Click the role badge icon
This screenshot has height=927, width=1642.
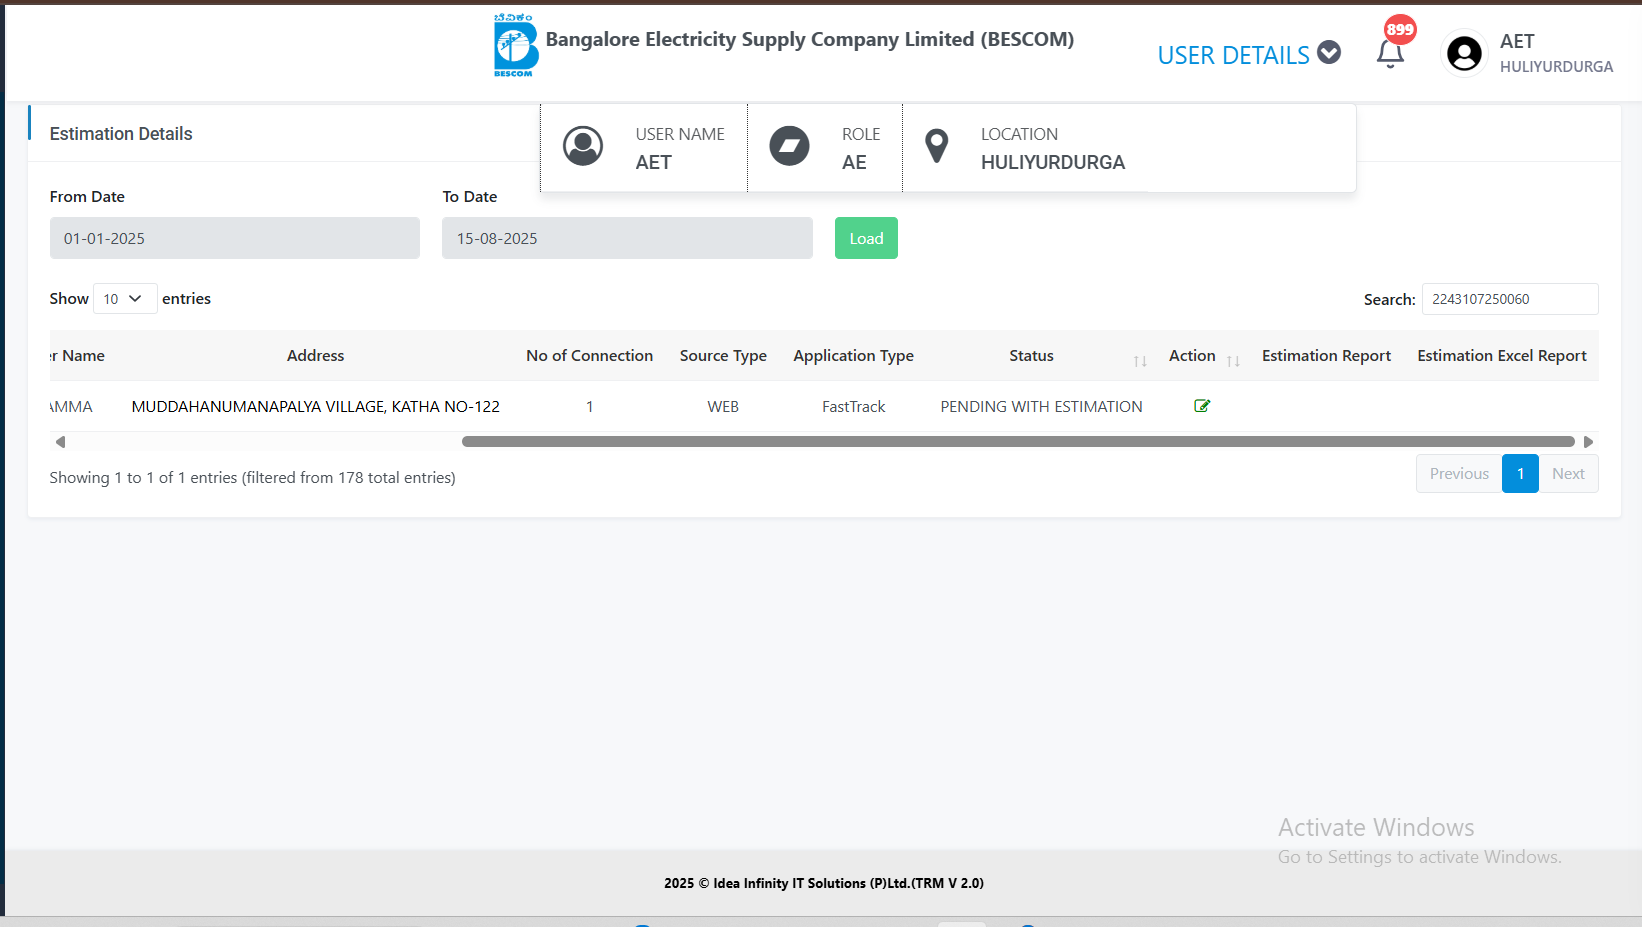[x=789, y=146]
